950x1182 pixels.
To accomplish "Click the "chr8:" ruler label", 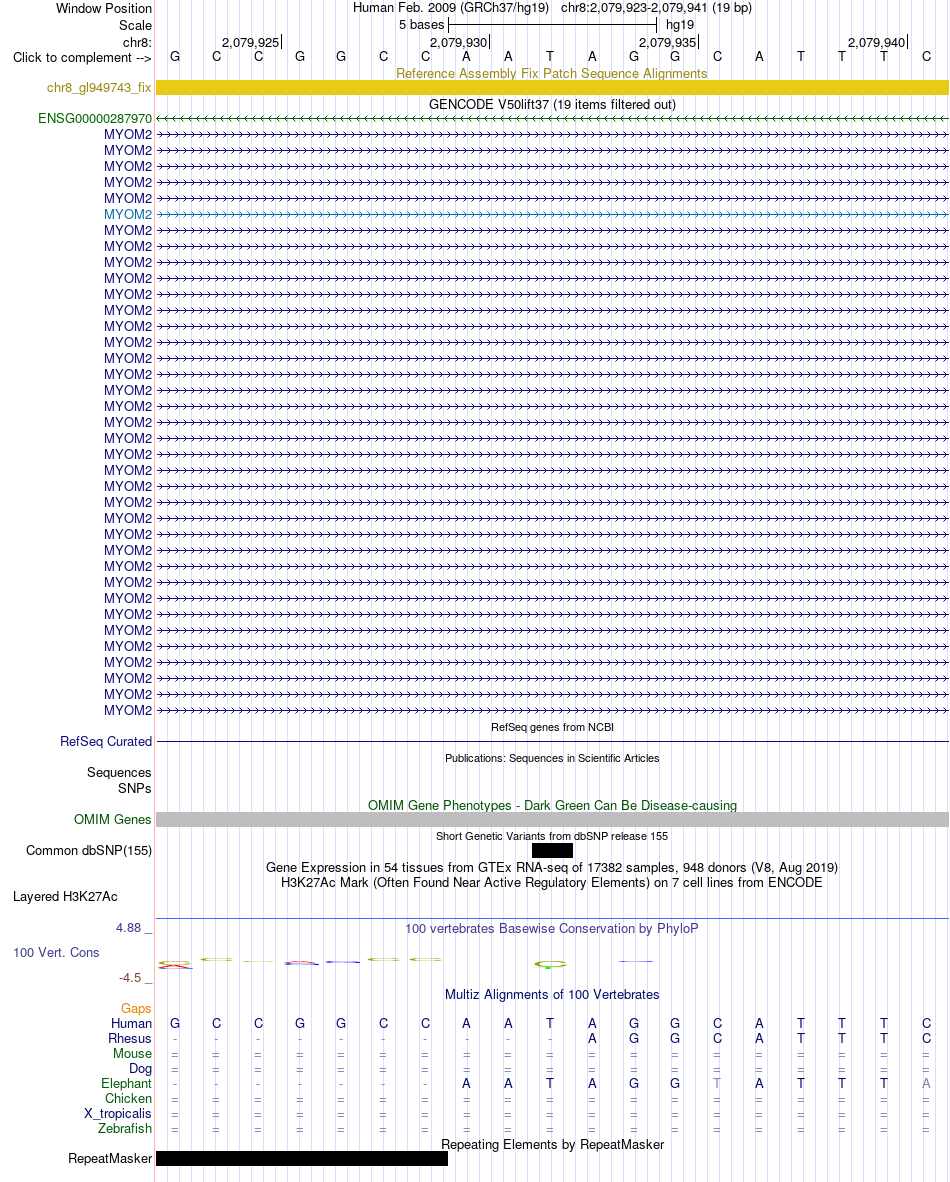I will 137,42.
